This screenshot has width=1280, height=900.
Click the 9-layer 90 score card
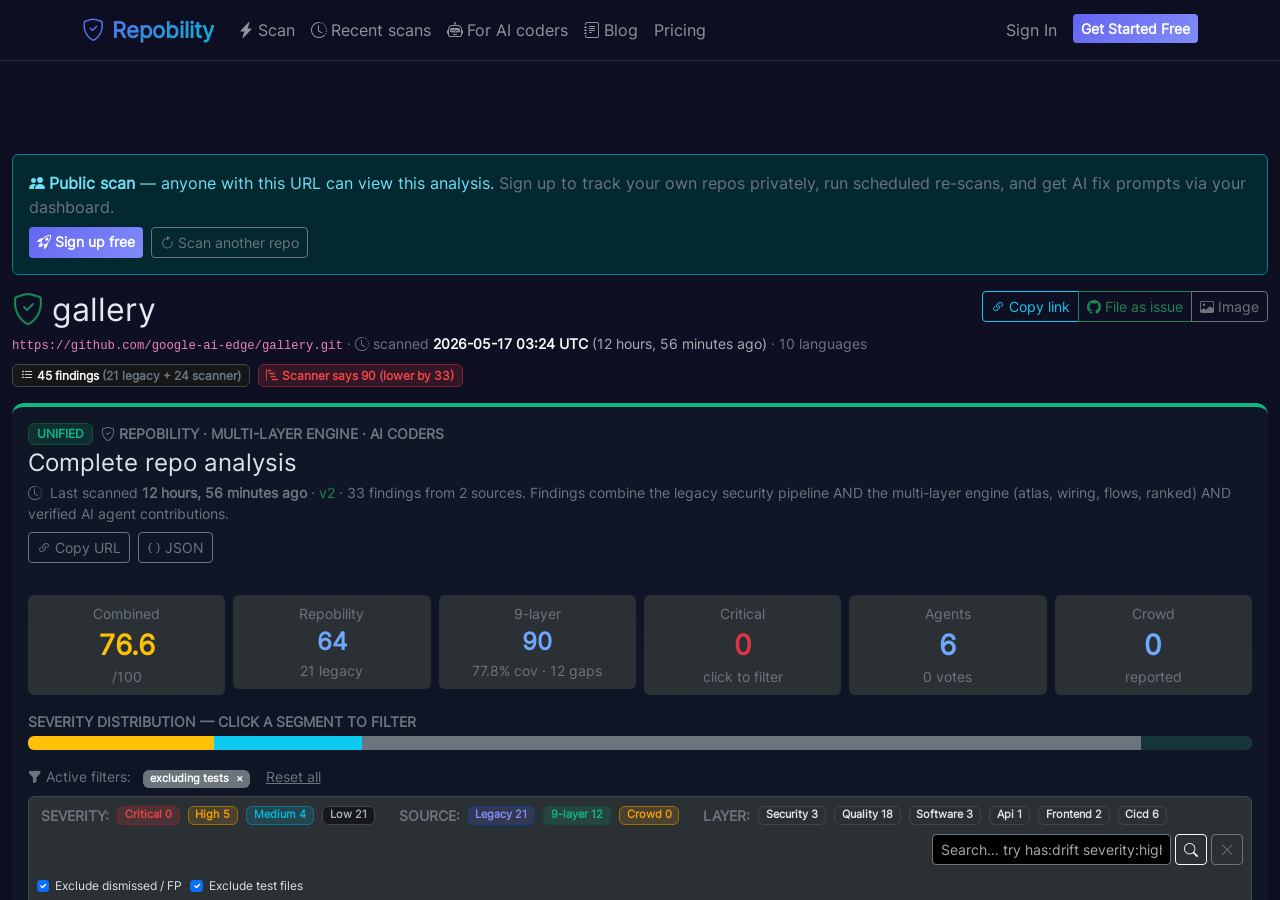[x=537, y=642]
